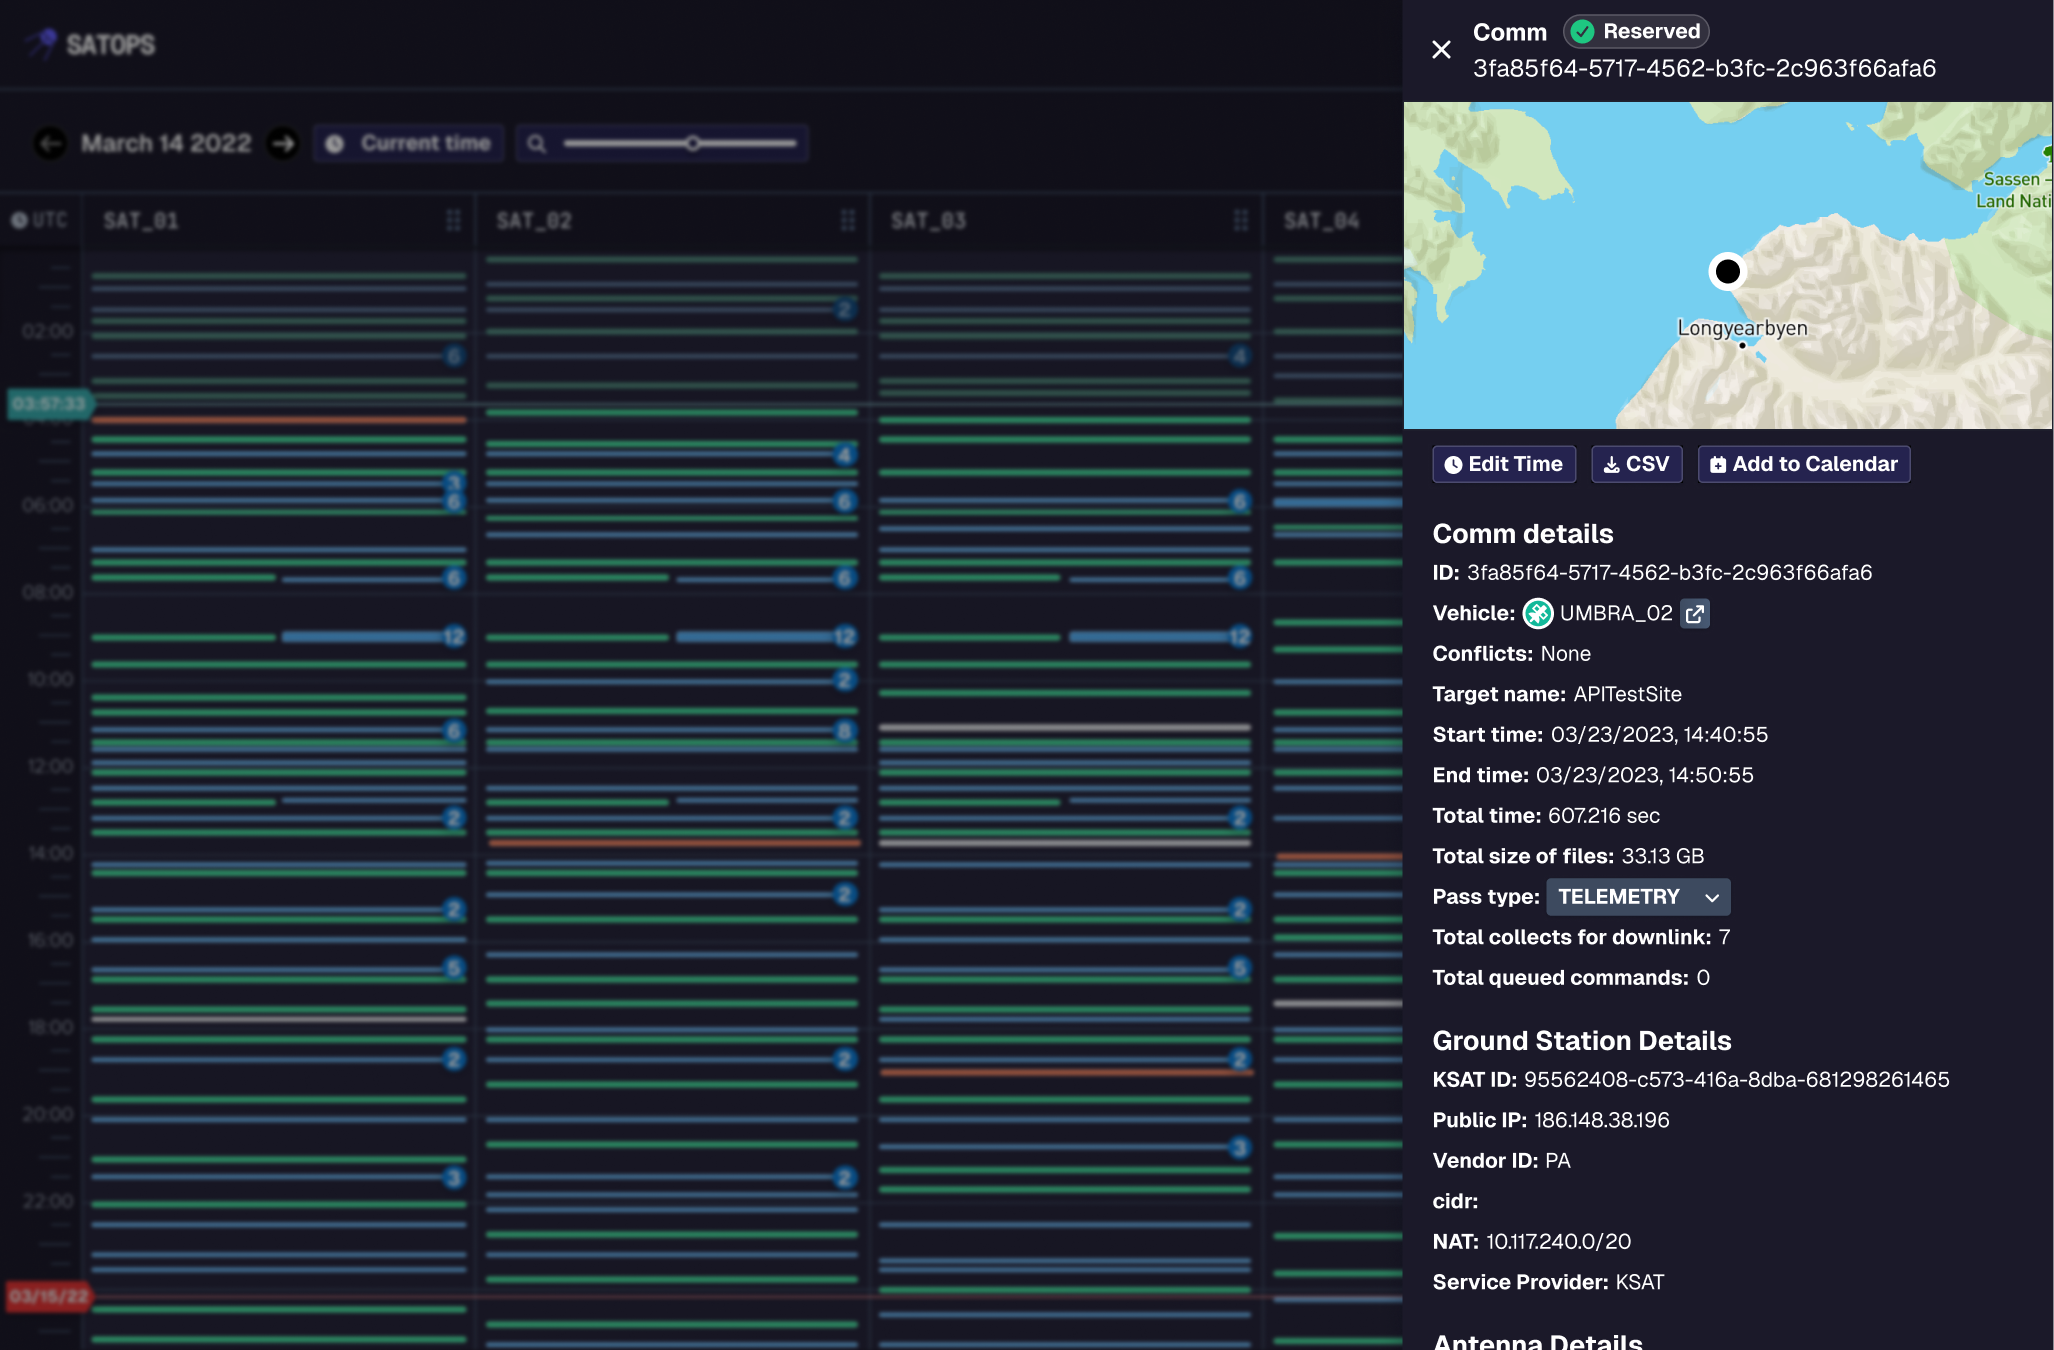Open SAT_01 column drag handle

tap(453, 221)
